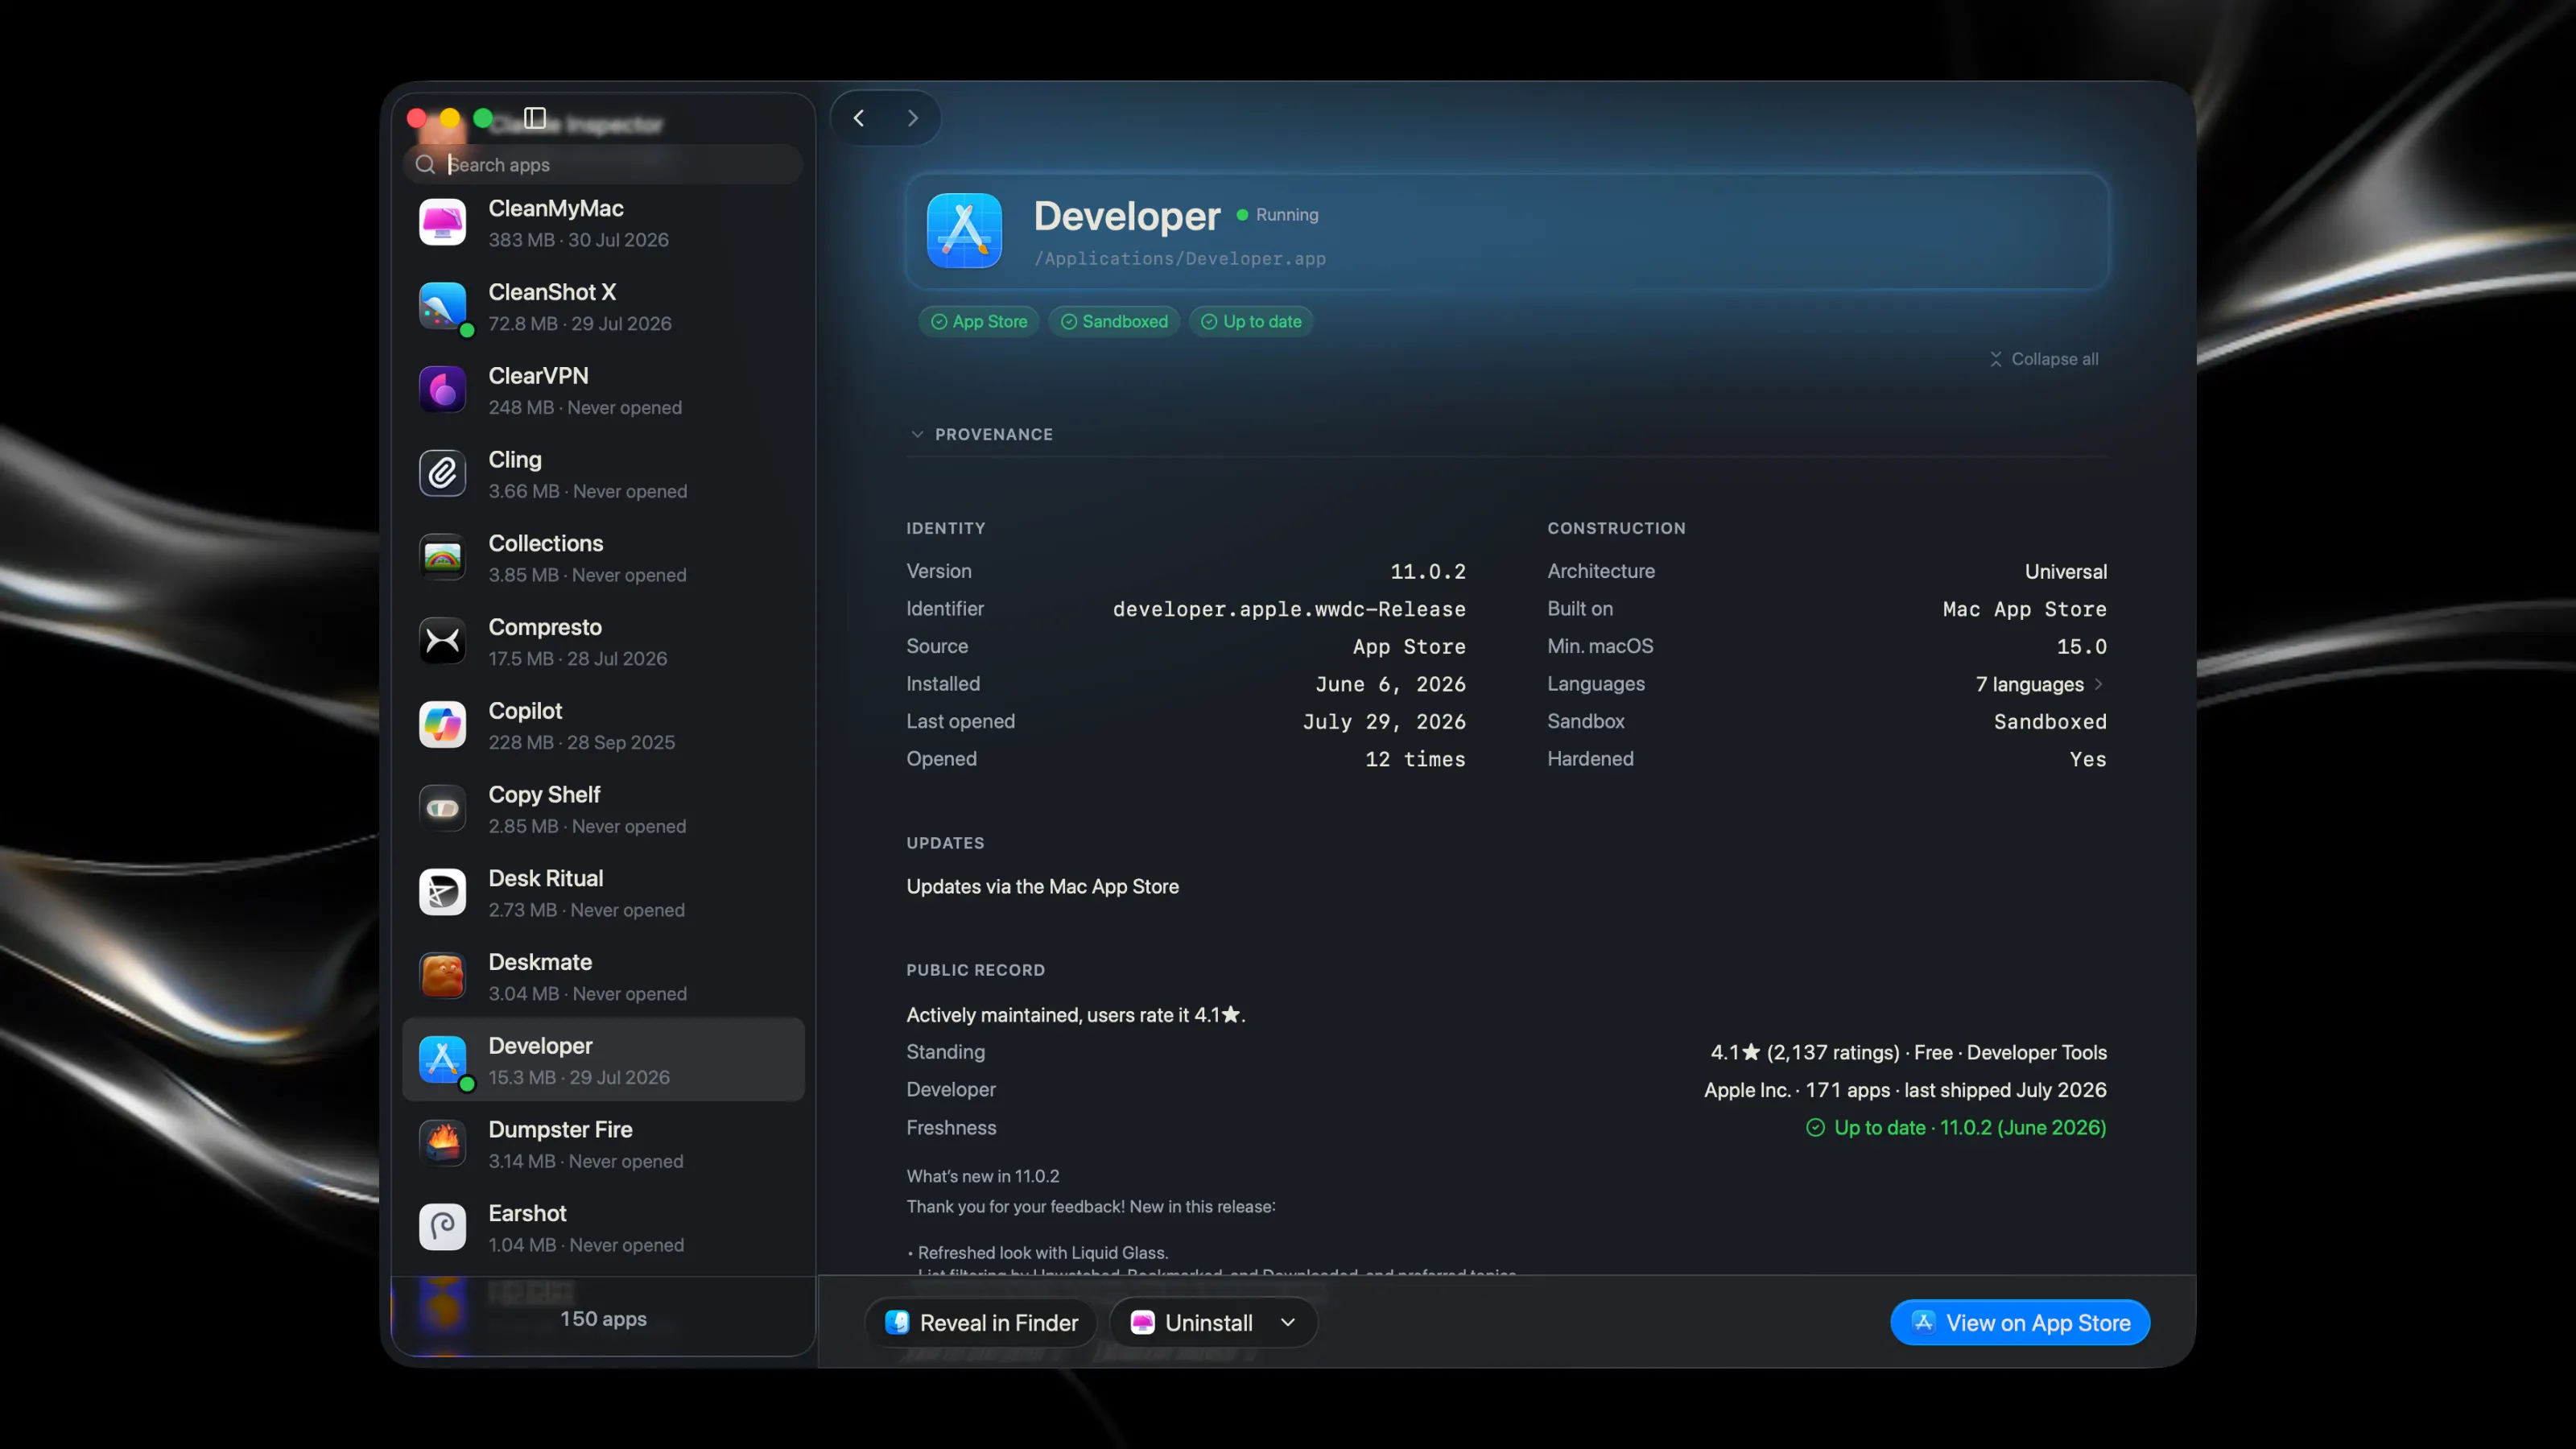Select the Earshot entry
The image size is (2576, 1449).
[603, 1228]
